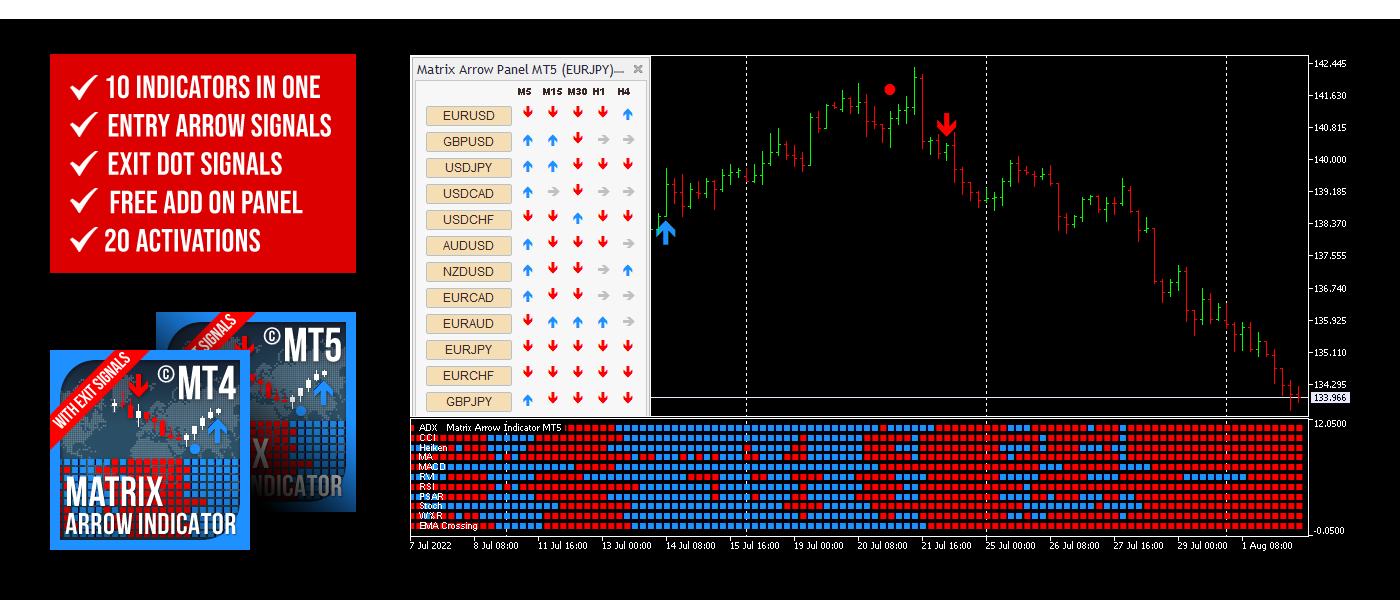Click the USDCAD M15 gray sideways arrow
Image resolution: width=1400 pixels, height=600 pixels.
point(552,193)
